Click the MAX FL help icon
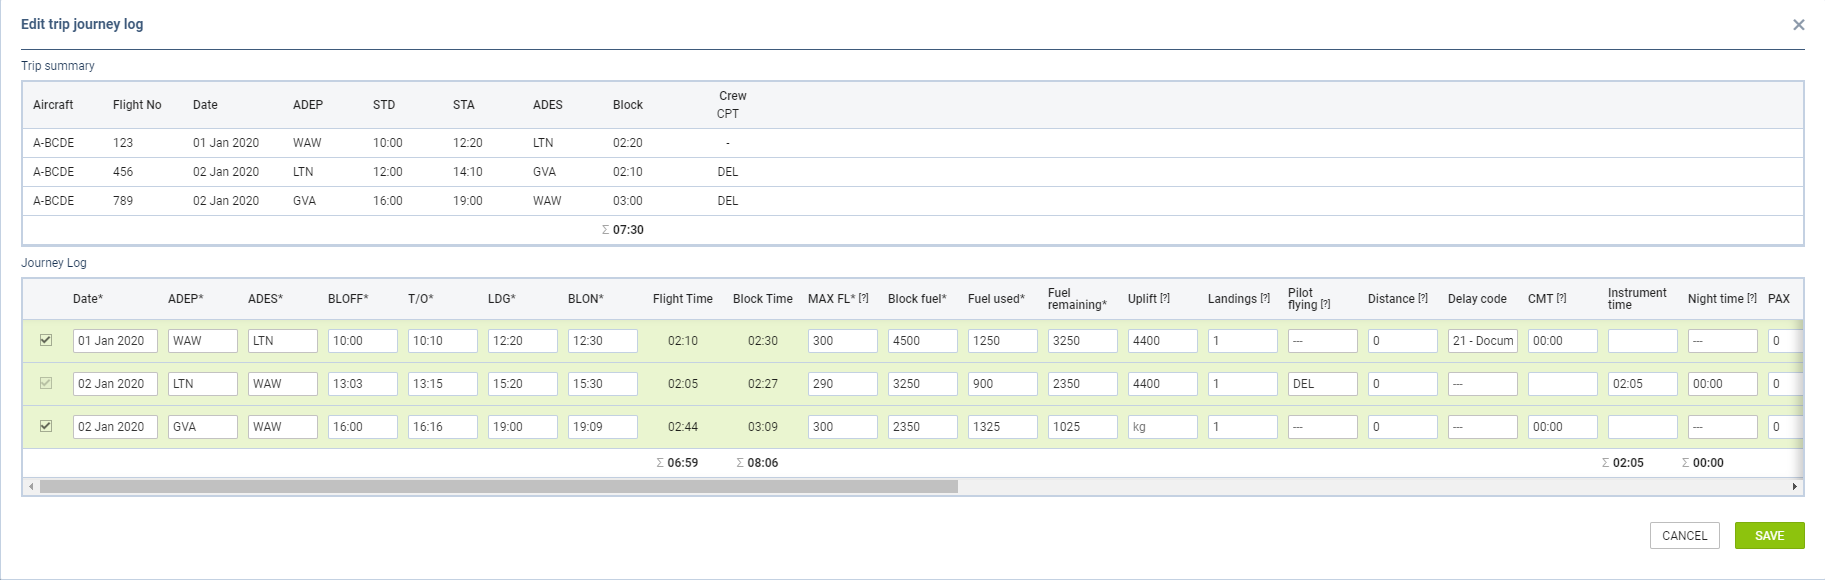1825x580 pixels. [x=864, y=298]
